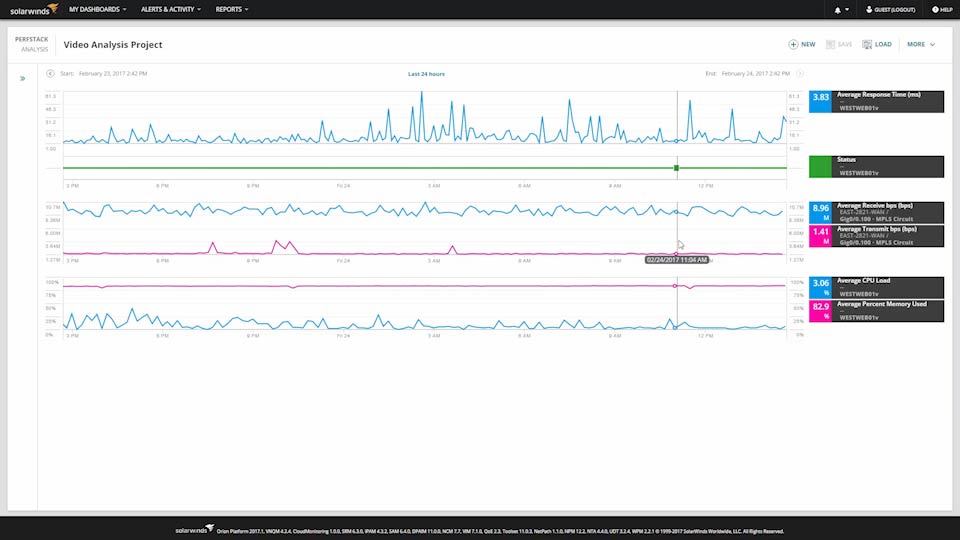Create a new PerfStack project with New
Screen dimensions: 960x540
click(801, 44)
